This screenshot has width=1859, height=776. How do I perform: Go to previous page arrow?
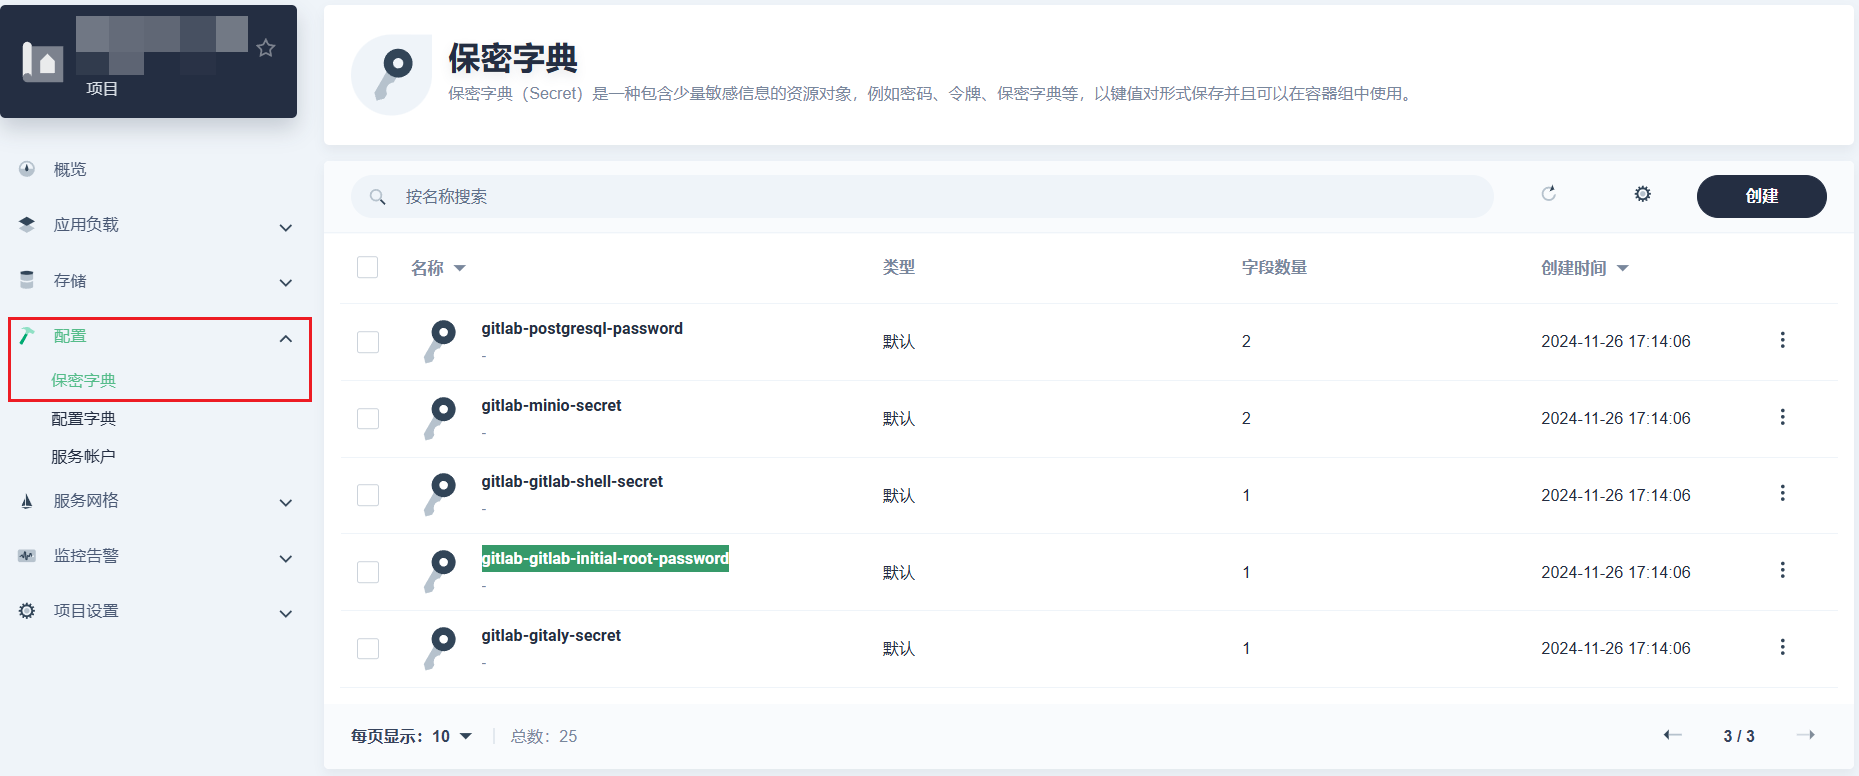coord(1672,735)
